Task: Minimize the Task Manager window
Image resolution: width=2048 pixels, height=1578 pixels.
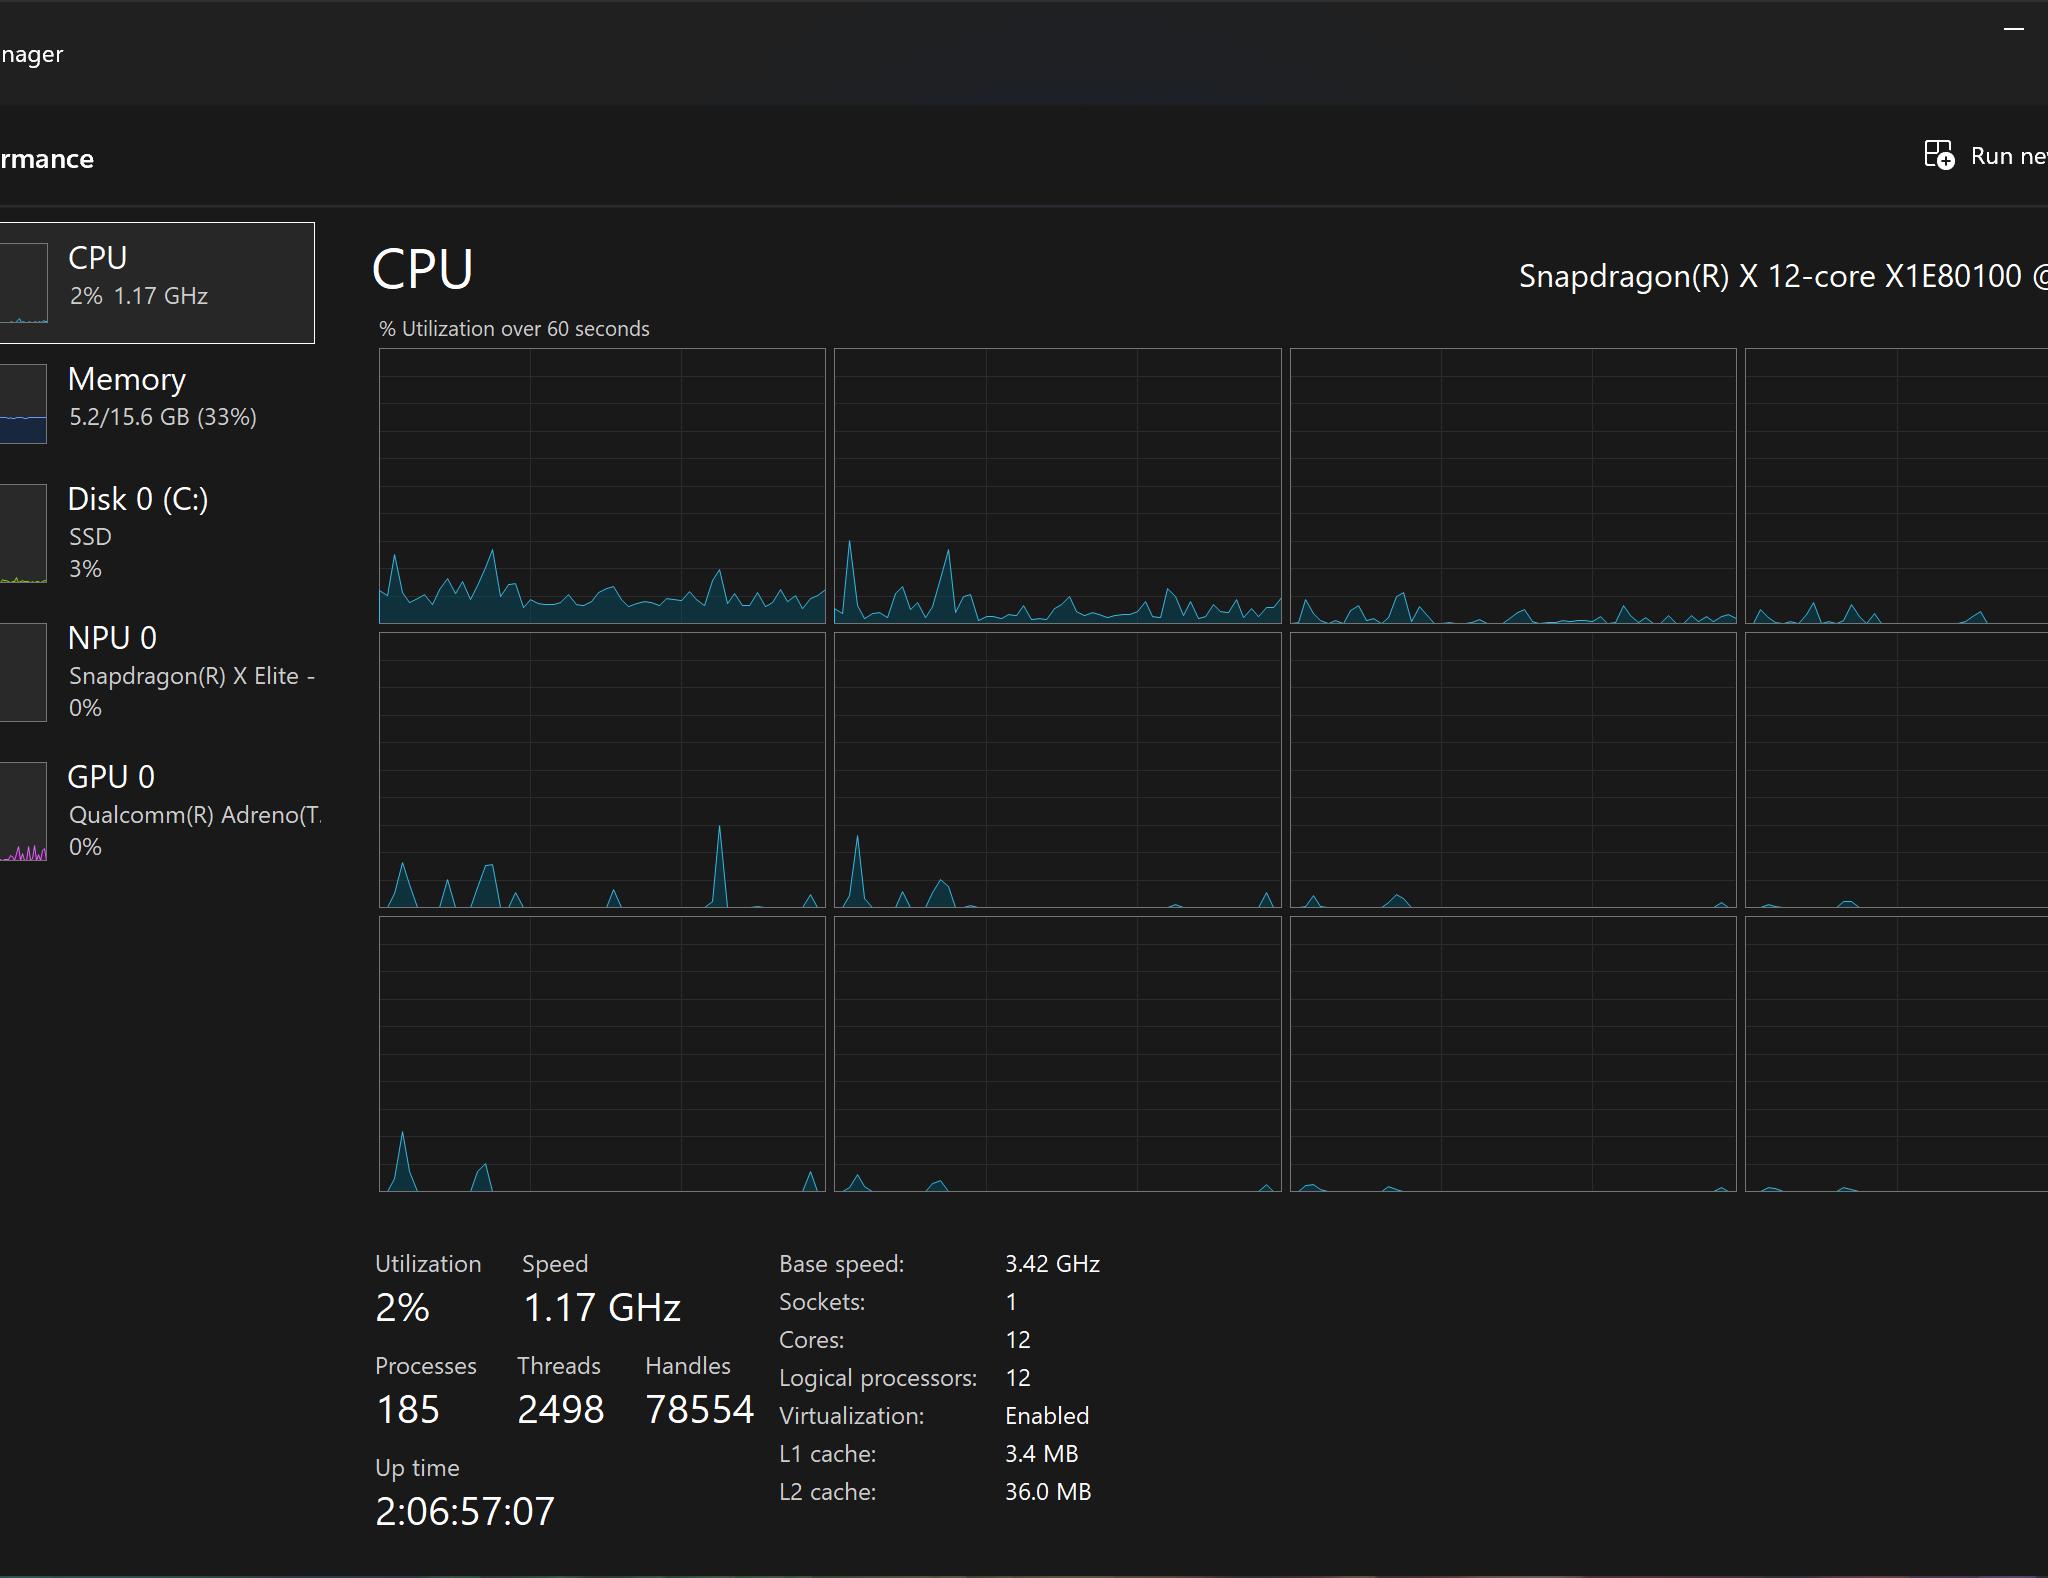Action: [x=2014, y=29]
